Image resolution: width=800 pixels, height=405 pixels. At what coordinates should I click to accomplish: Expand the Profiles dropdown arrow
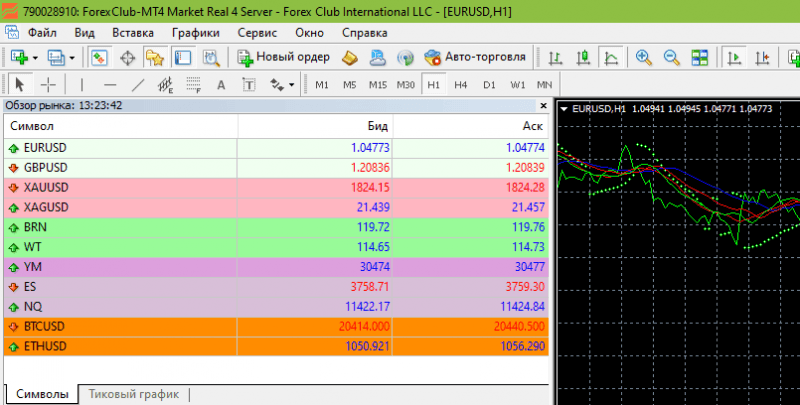click(72, 58)
